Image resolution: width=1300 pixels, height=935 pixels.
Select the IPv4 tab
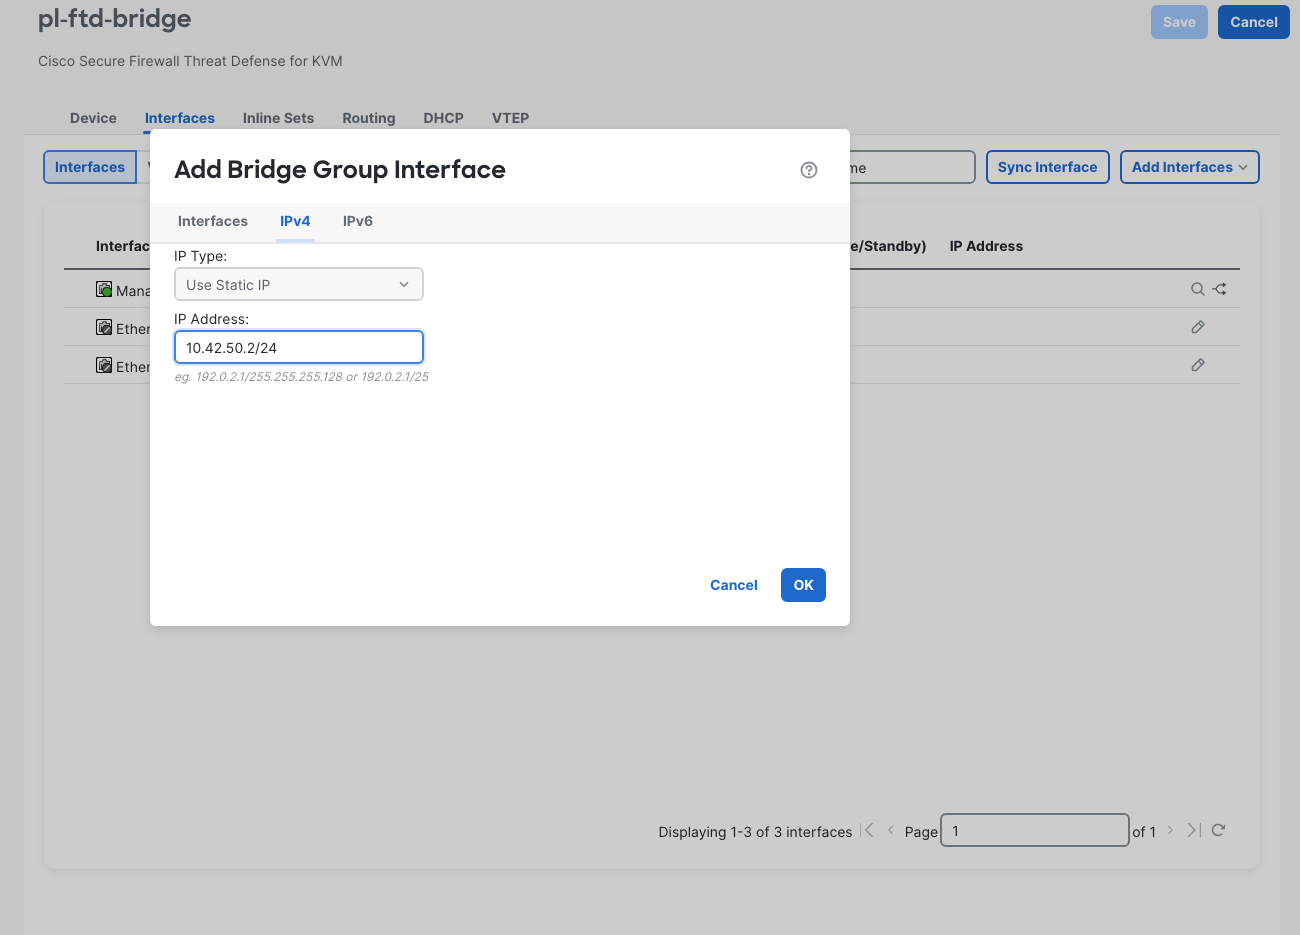[x=295, y=221]
